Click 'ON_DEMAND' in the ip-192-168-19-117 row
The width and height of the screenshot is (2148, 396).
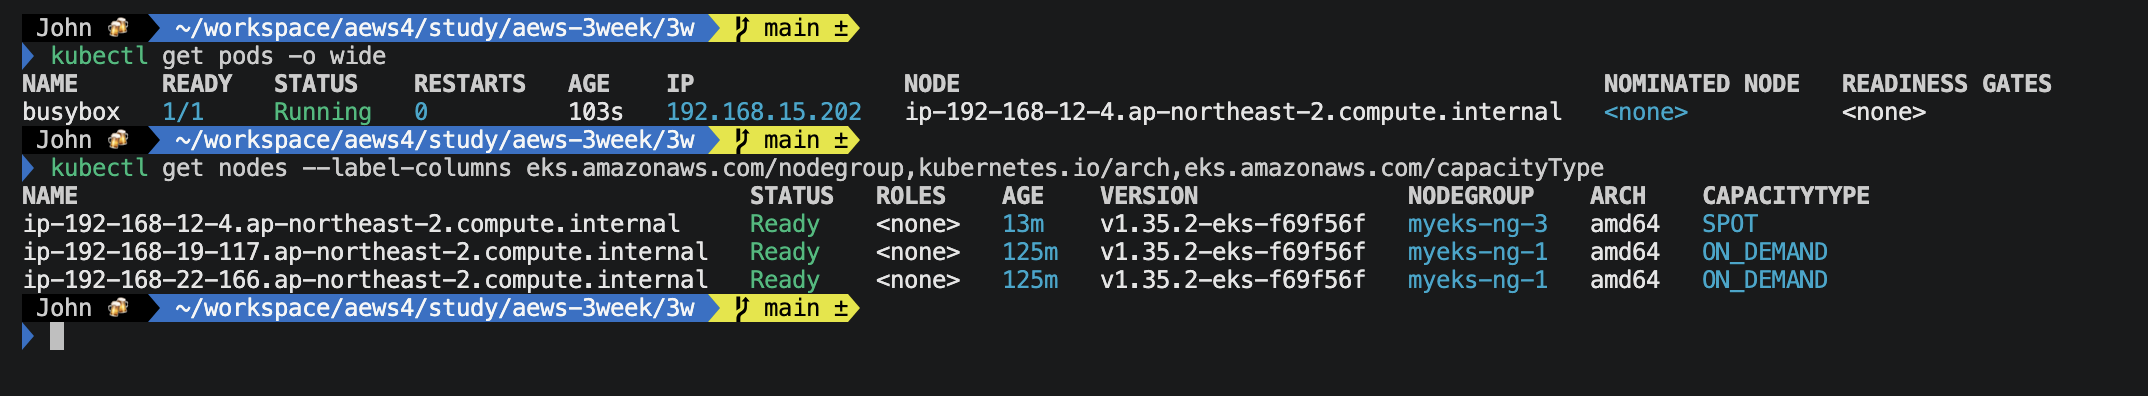(1765, 252)
